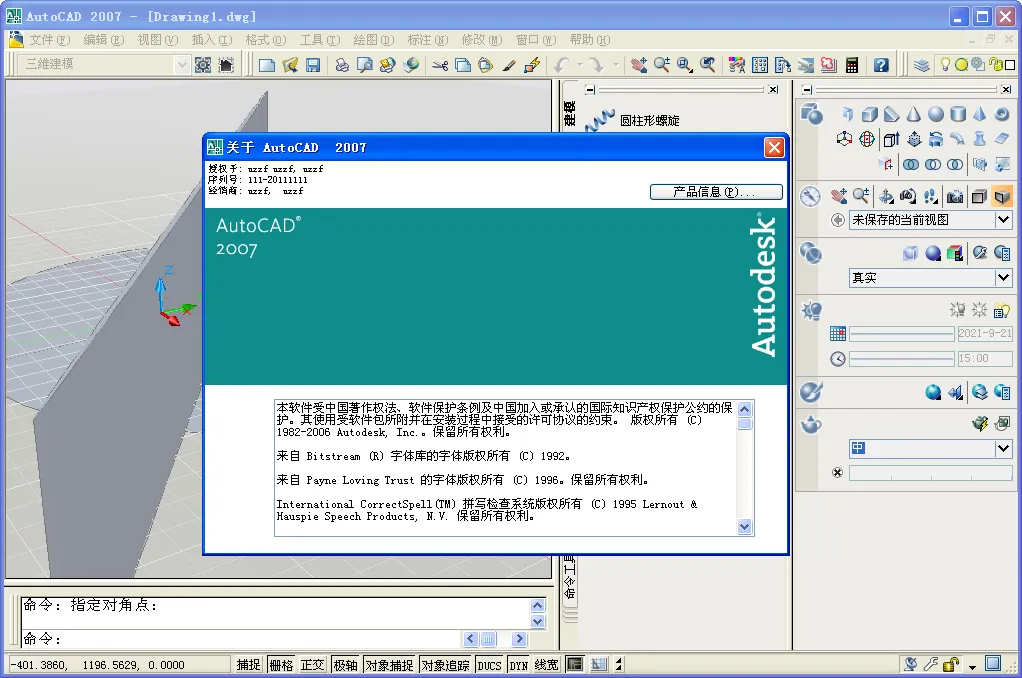The height and width of the screenshot is (678, 1022).
Task: Activate the Zoom tool in the navigation panel
Action: point(861,198)
